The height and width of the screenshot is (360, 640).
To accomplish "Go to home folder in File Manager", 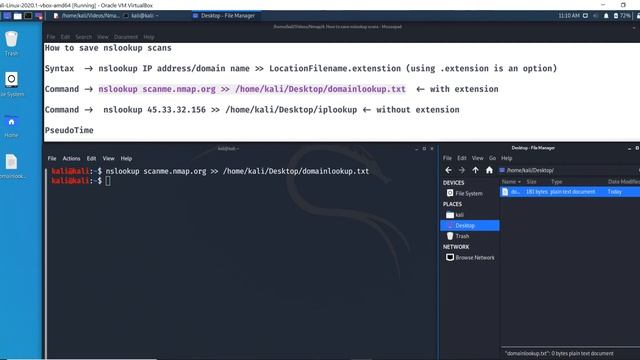I will coord(489,170).
